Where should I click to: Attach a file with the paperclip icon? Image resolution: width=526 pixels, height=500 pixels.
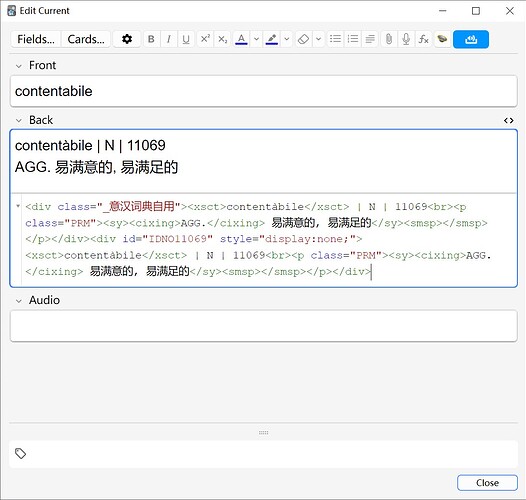click(x=389, y=39)
